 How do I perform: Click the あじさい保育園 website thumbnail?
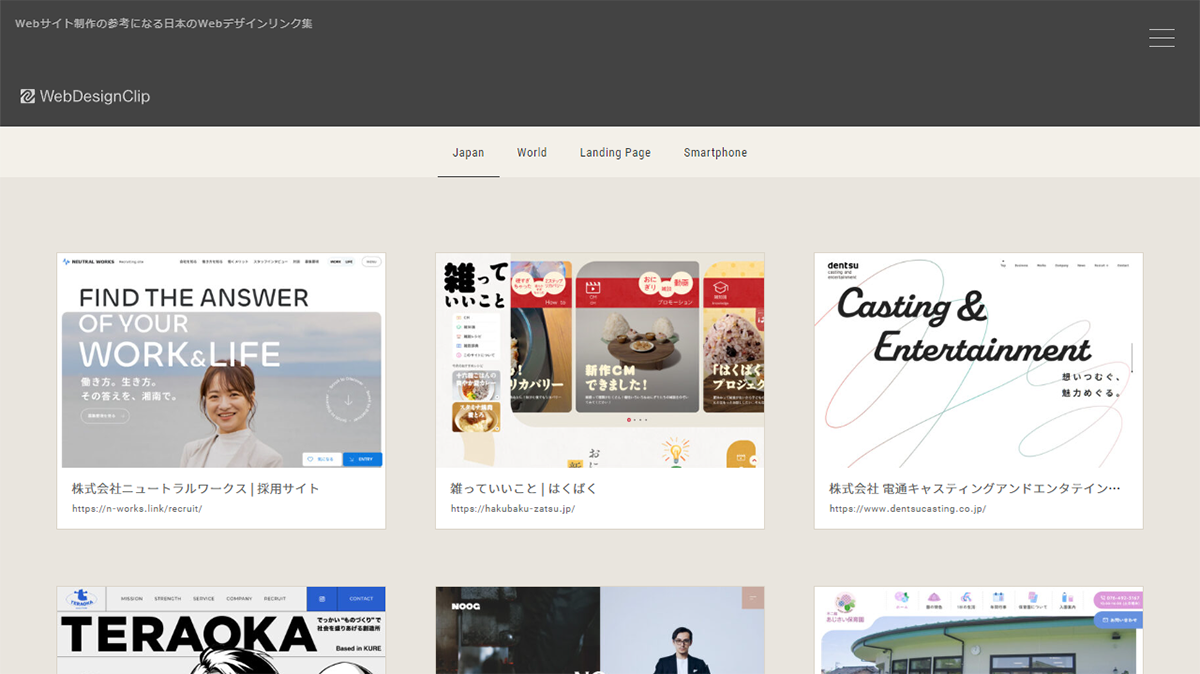pyautogui.click(x=978, y=631)
